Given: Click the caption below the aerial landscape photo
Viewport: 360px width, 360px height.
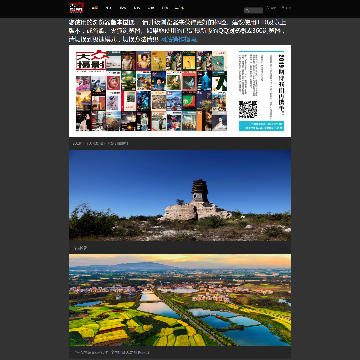Looking at the screenshot, I should [111, 352].
